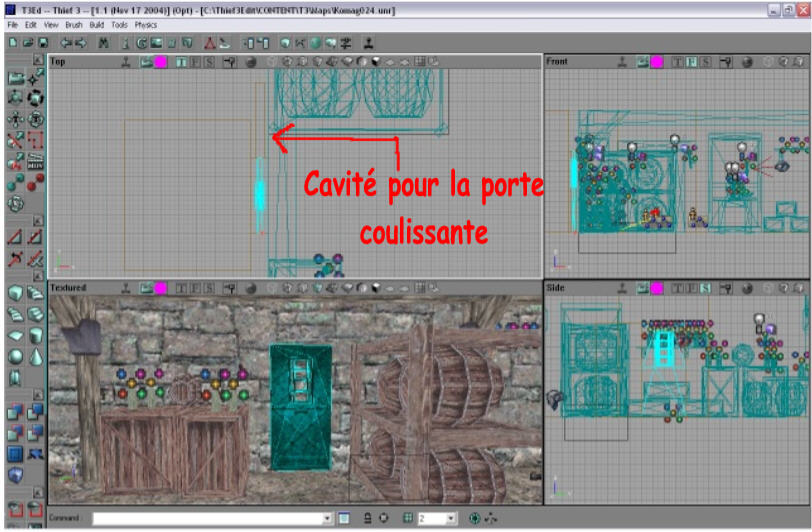
Task: Click the Save map floppy icon
Action: pos(43,43)
